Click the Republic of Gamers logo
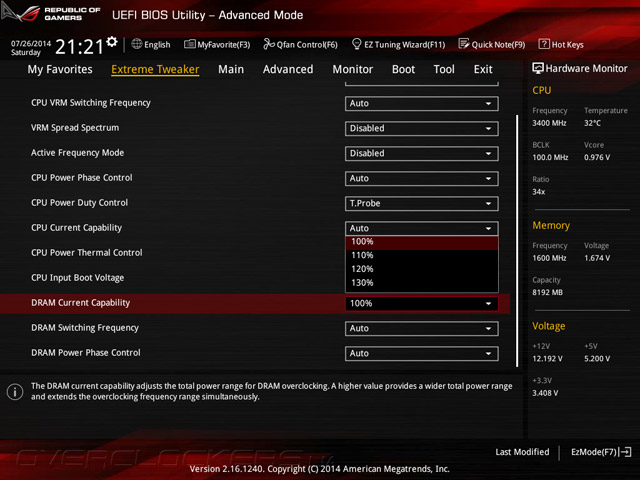This screenshot has height=480, width=640. click(51, 13)
